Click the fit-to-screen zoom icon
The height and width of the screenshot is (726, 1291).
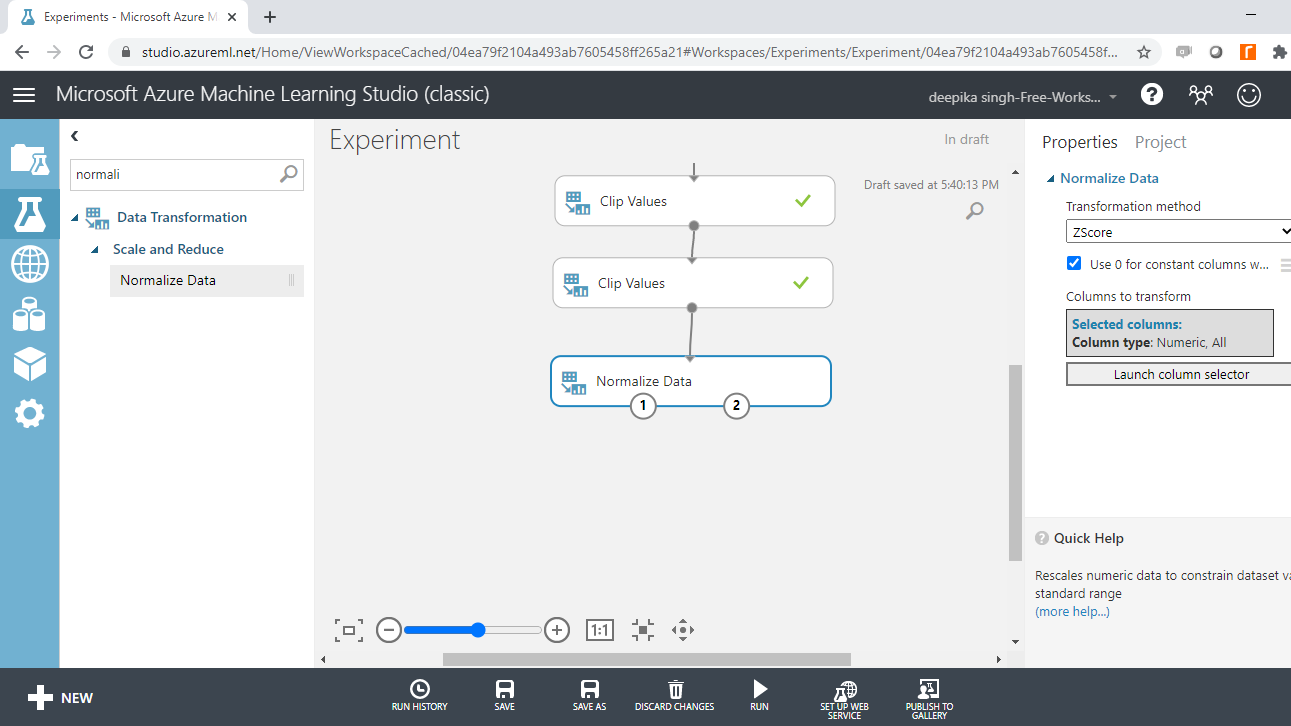pyautogui.click(x=348, y=630)
